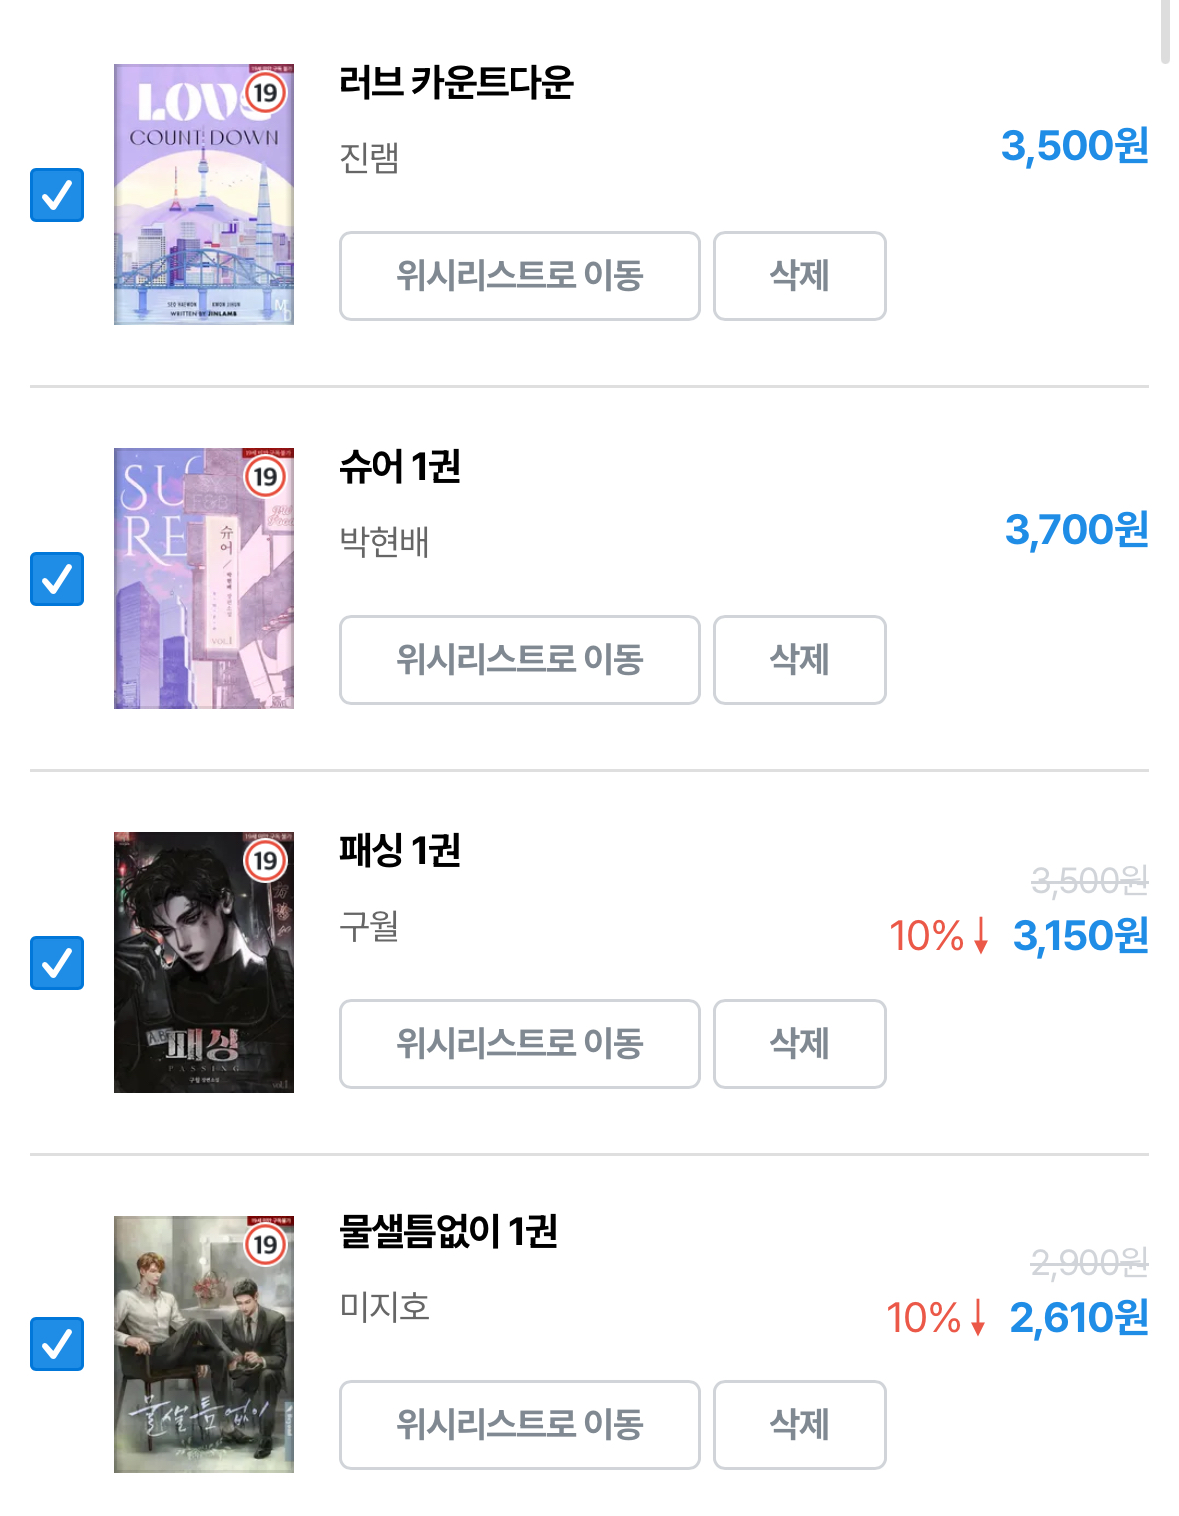
Task: Open the 패싱 1권 title link
Action: 399,850
